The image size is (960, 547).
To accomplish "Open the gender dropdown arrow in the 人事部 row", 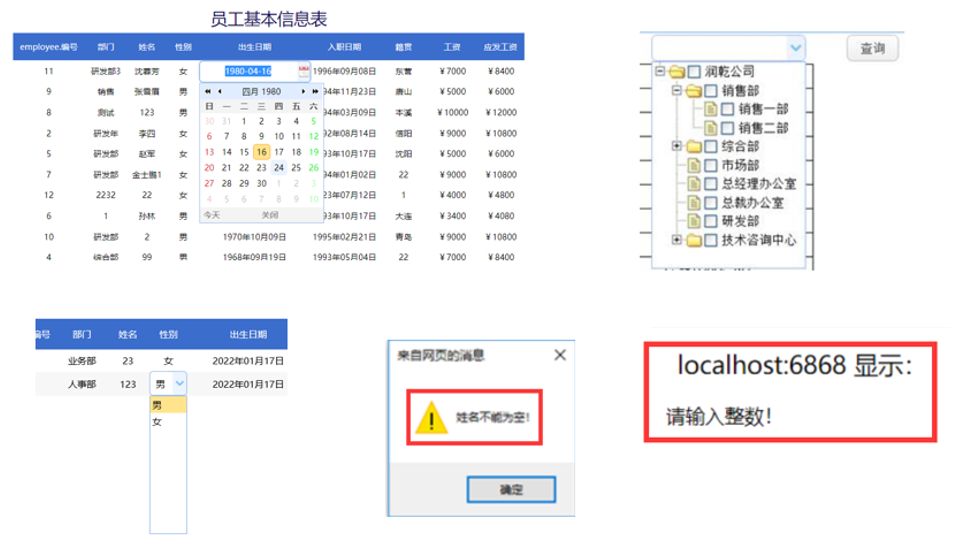I will (x=179, y=384).
